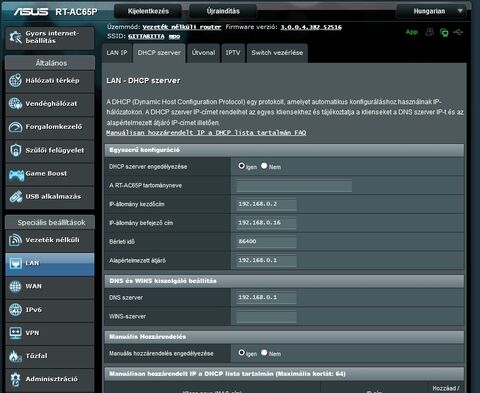Viewport: 480px width, 393px height.
Task: Select Nem for Manuális hozzárendelés engedélyezése
Action: tap(264, 352)
